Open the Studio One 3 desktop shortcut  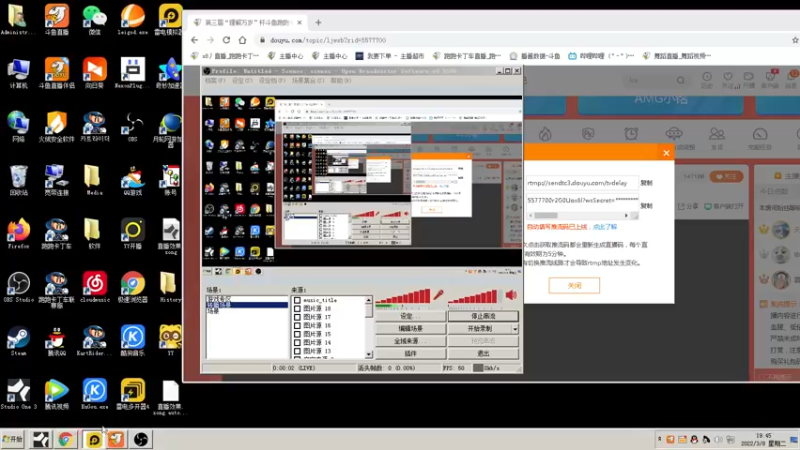(x=18, y=394)
